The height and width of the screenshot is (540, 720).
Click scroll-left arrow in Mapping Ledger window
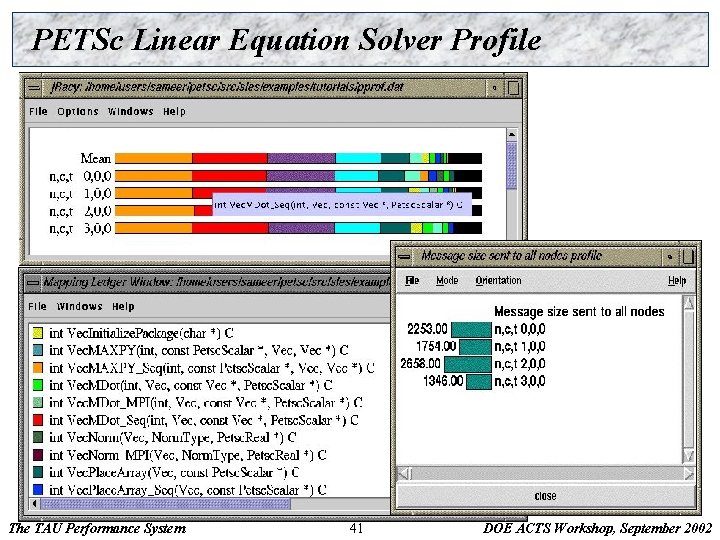pos(35,504)
